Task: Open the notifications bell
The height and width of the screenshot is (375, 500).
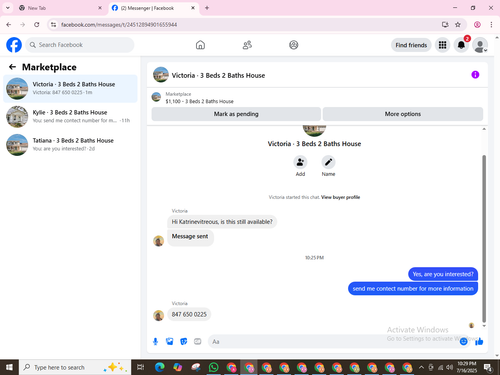Action: (461, 45)
